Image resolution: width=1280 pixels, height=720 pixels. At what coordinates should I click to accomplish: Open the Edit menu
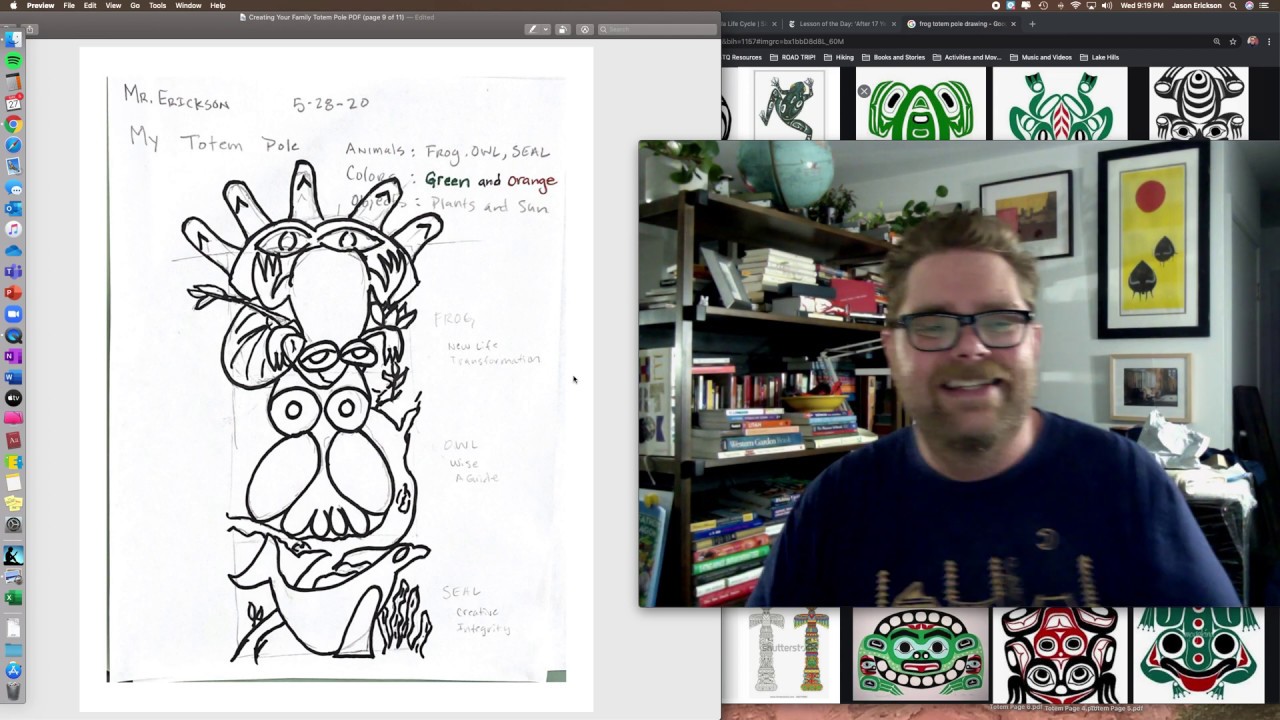tap(90, 5)
